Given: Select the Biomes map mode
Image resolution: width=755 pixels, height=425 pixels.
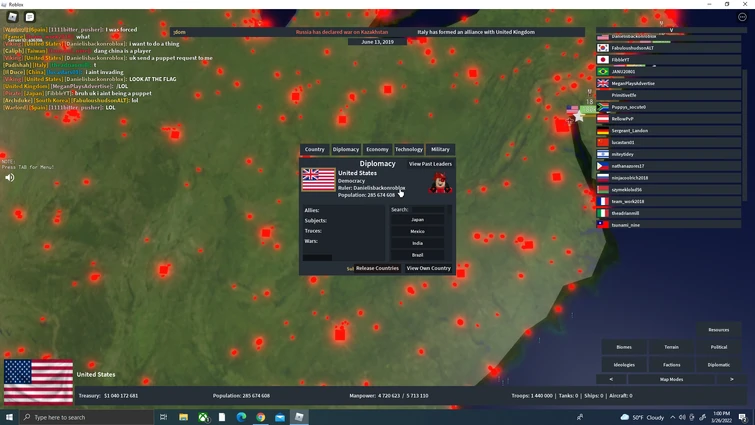Looking at the screenshot, I should pyautogui.click(x=624, y=347).
